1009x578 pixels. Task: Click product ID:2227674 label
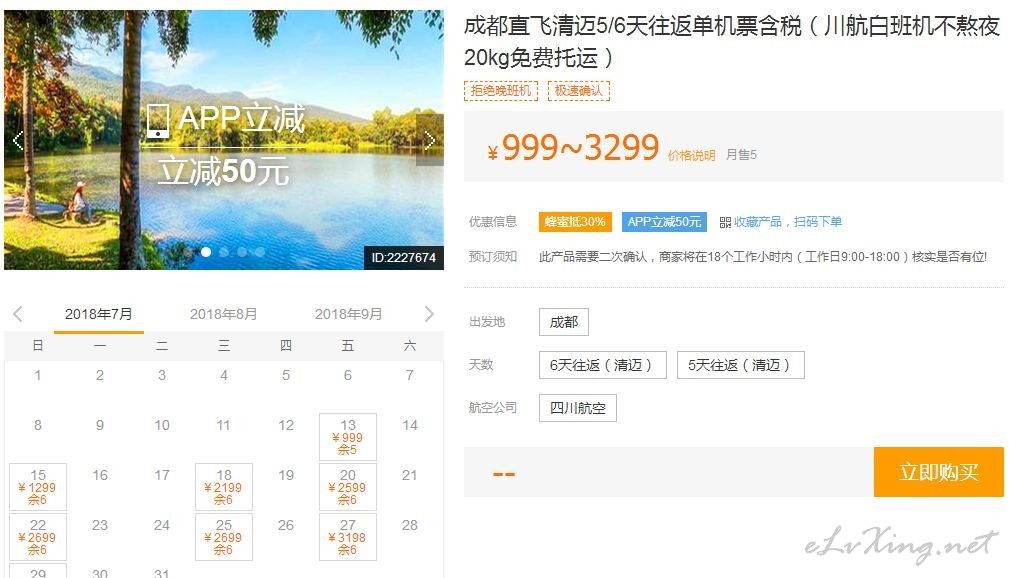403,258
